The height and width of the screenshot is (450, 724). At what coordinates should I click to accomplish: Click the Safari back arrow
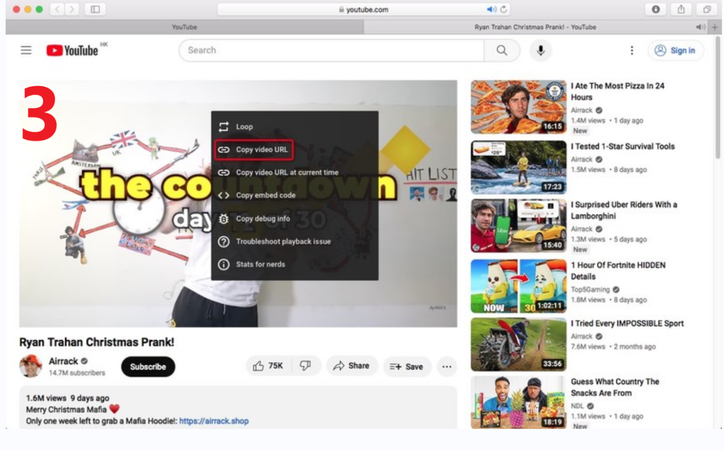click(57, 9)
